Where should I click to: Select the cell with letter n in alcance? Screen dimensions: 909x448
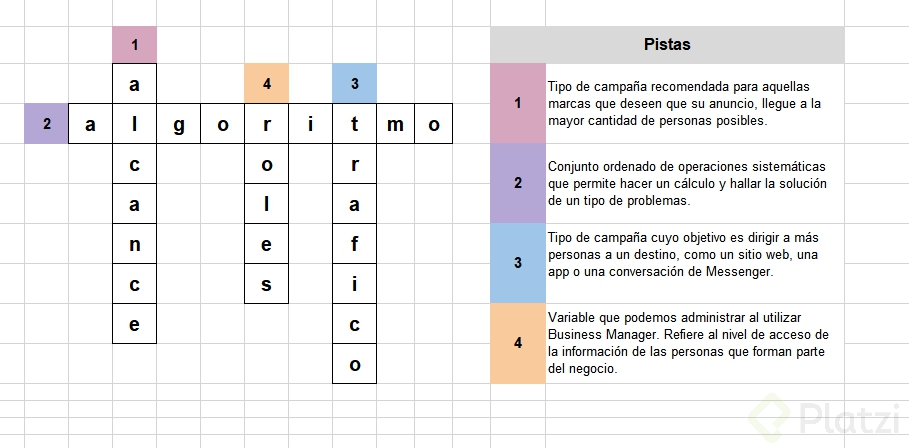click(x=134, y=243)
